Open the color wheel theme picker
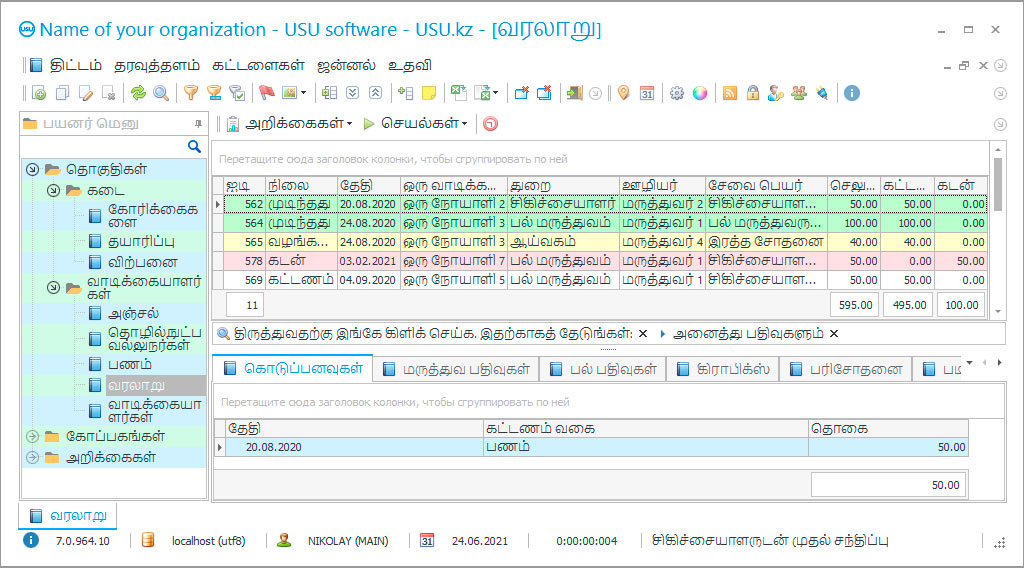 tap(700, 93)
